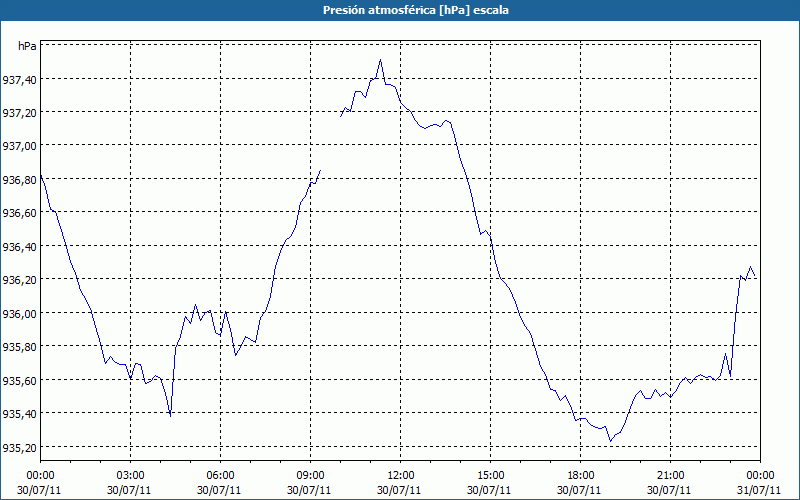
Task: Select the 935,40 axis label
Action: tap(19, 413)
